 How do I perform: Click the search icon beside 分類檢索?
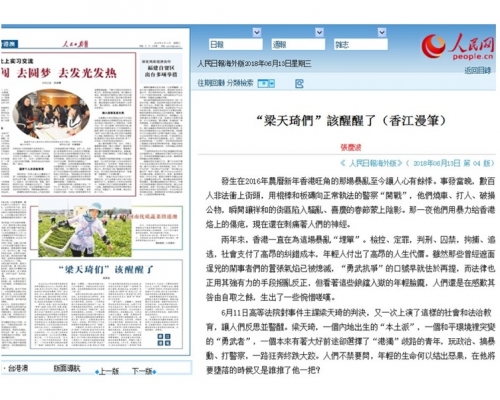tap(299, 83)
